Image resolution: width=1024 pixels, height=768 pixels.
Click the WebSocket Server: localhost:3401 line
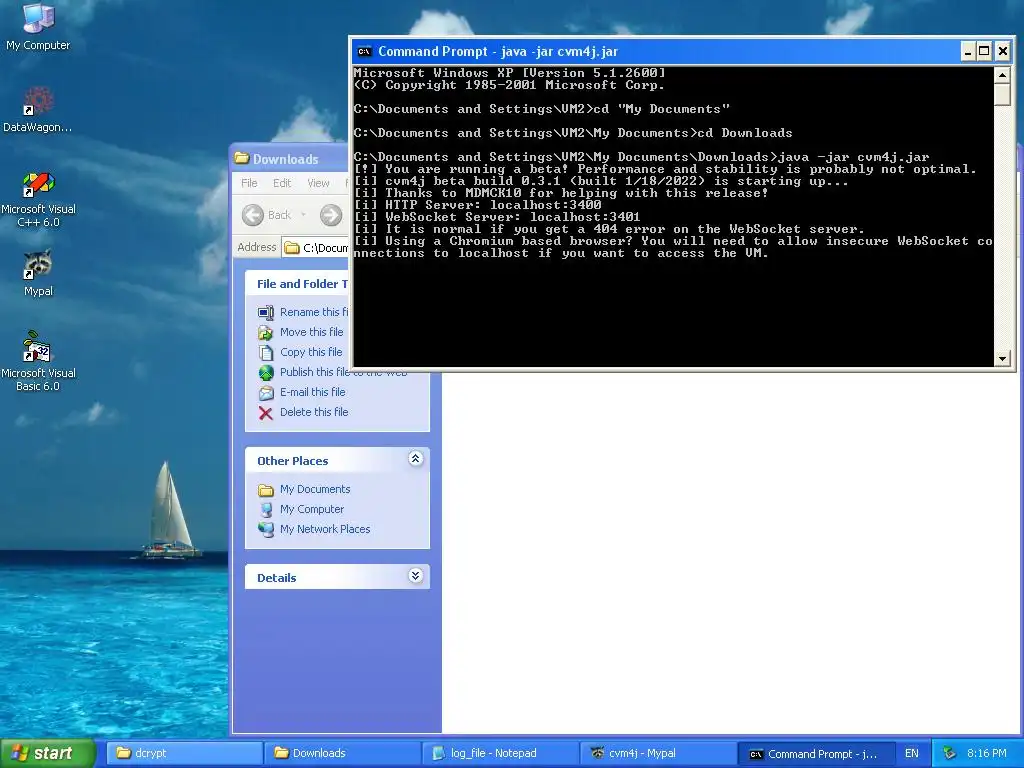[x=497, y=216]
